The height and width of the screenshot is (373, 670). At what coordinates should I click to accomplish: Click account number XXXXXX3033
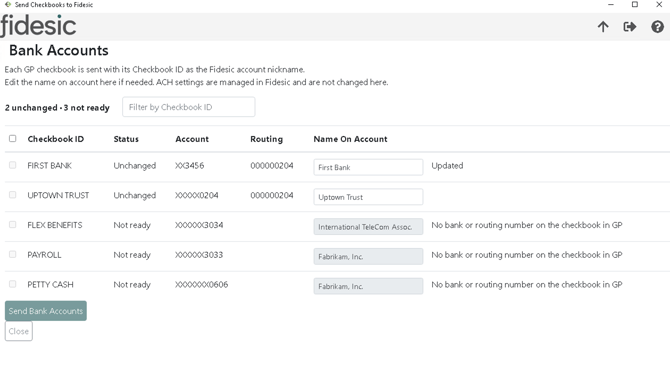coord(199,255)
